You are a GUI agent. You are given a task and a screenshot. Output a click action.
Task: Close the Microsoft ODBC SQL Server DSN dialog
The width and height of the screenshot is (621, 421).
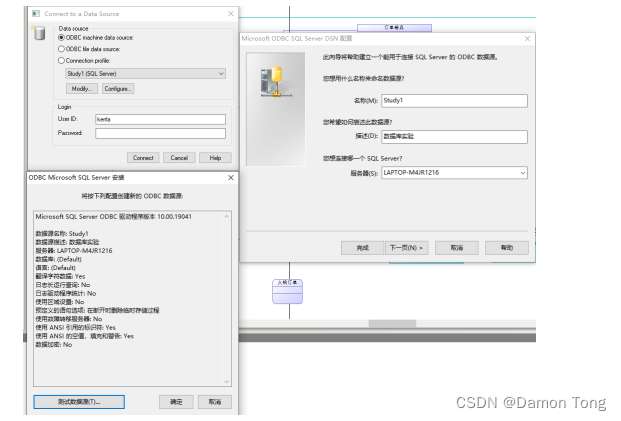(527, 38)
